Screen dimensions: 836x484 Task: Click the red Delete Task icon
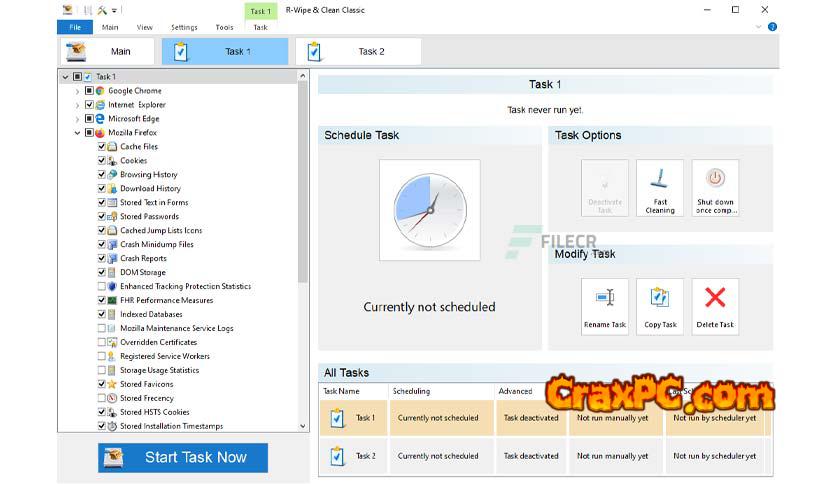[715, 297]
